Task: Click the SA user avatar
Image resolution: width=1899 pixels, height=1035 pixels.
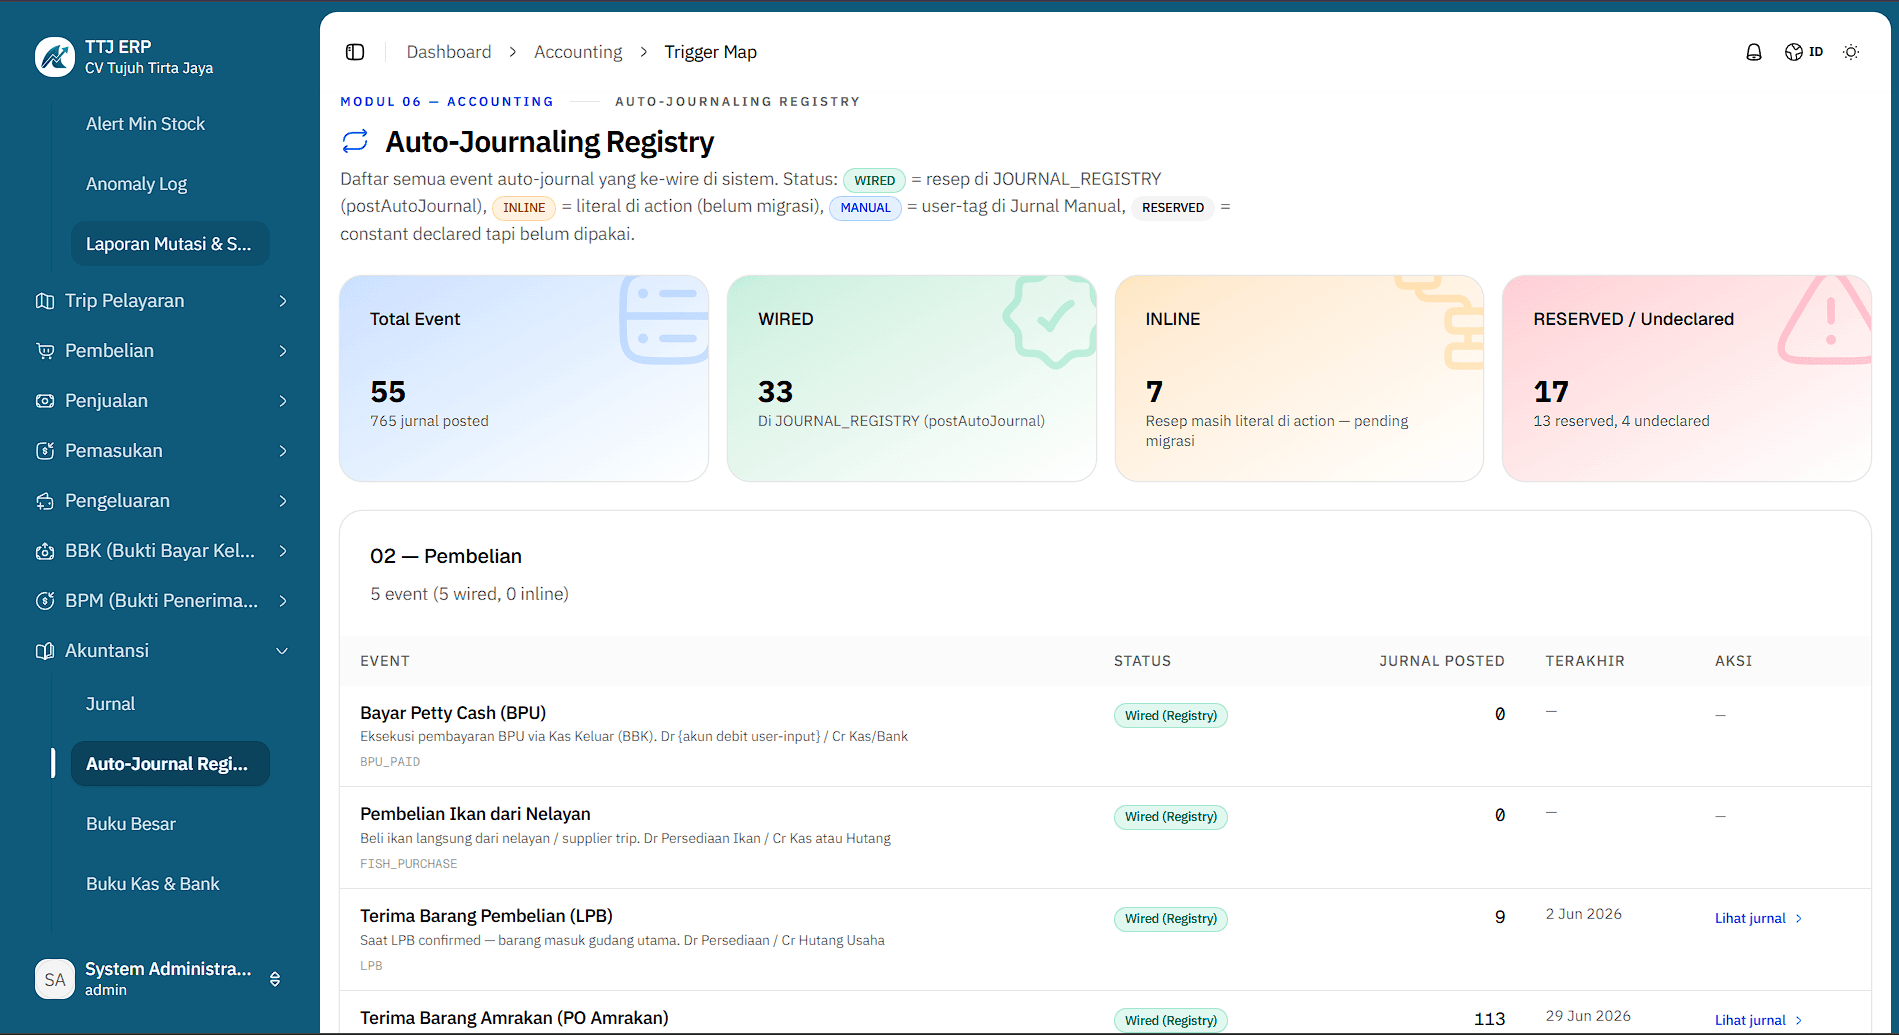Action: 54,979
